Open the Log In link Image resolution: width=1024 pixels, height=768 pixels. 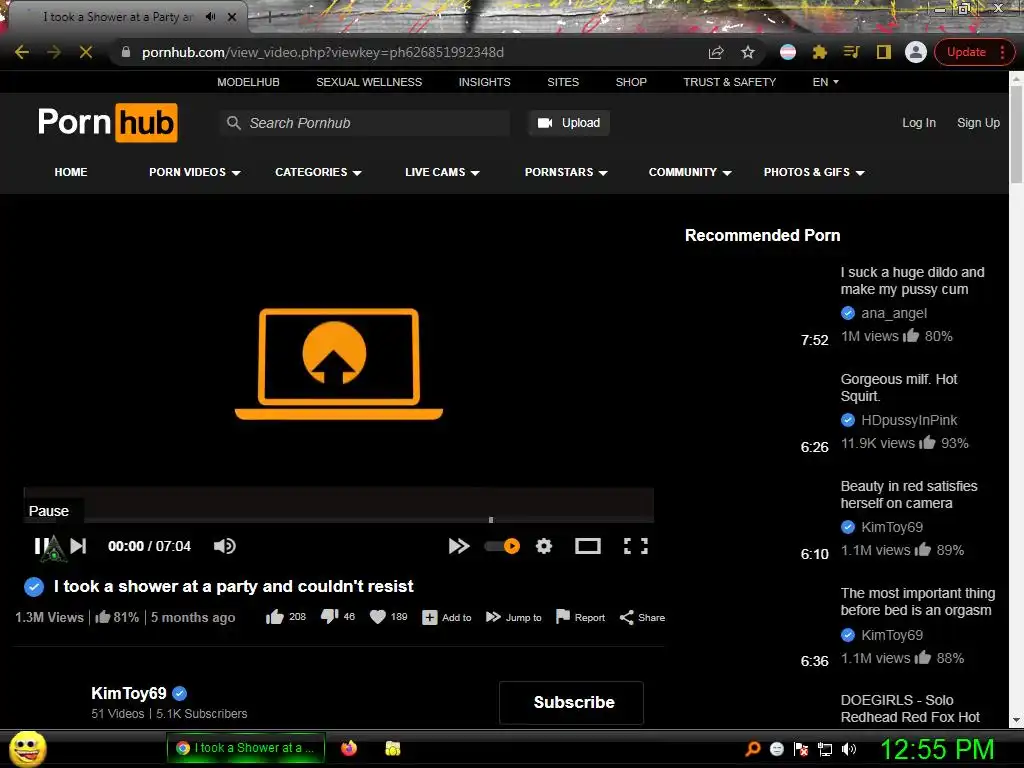[x=918, y=123]
